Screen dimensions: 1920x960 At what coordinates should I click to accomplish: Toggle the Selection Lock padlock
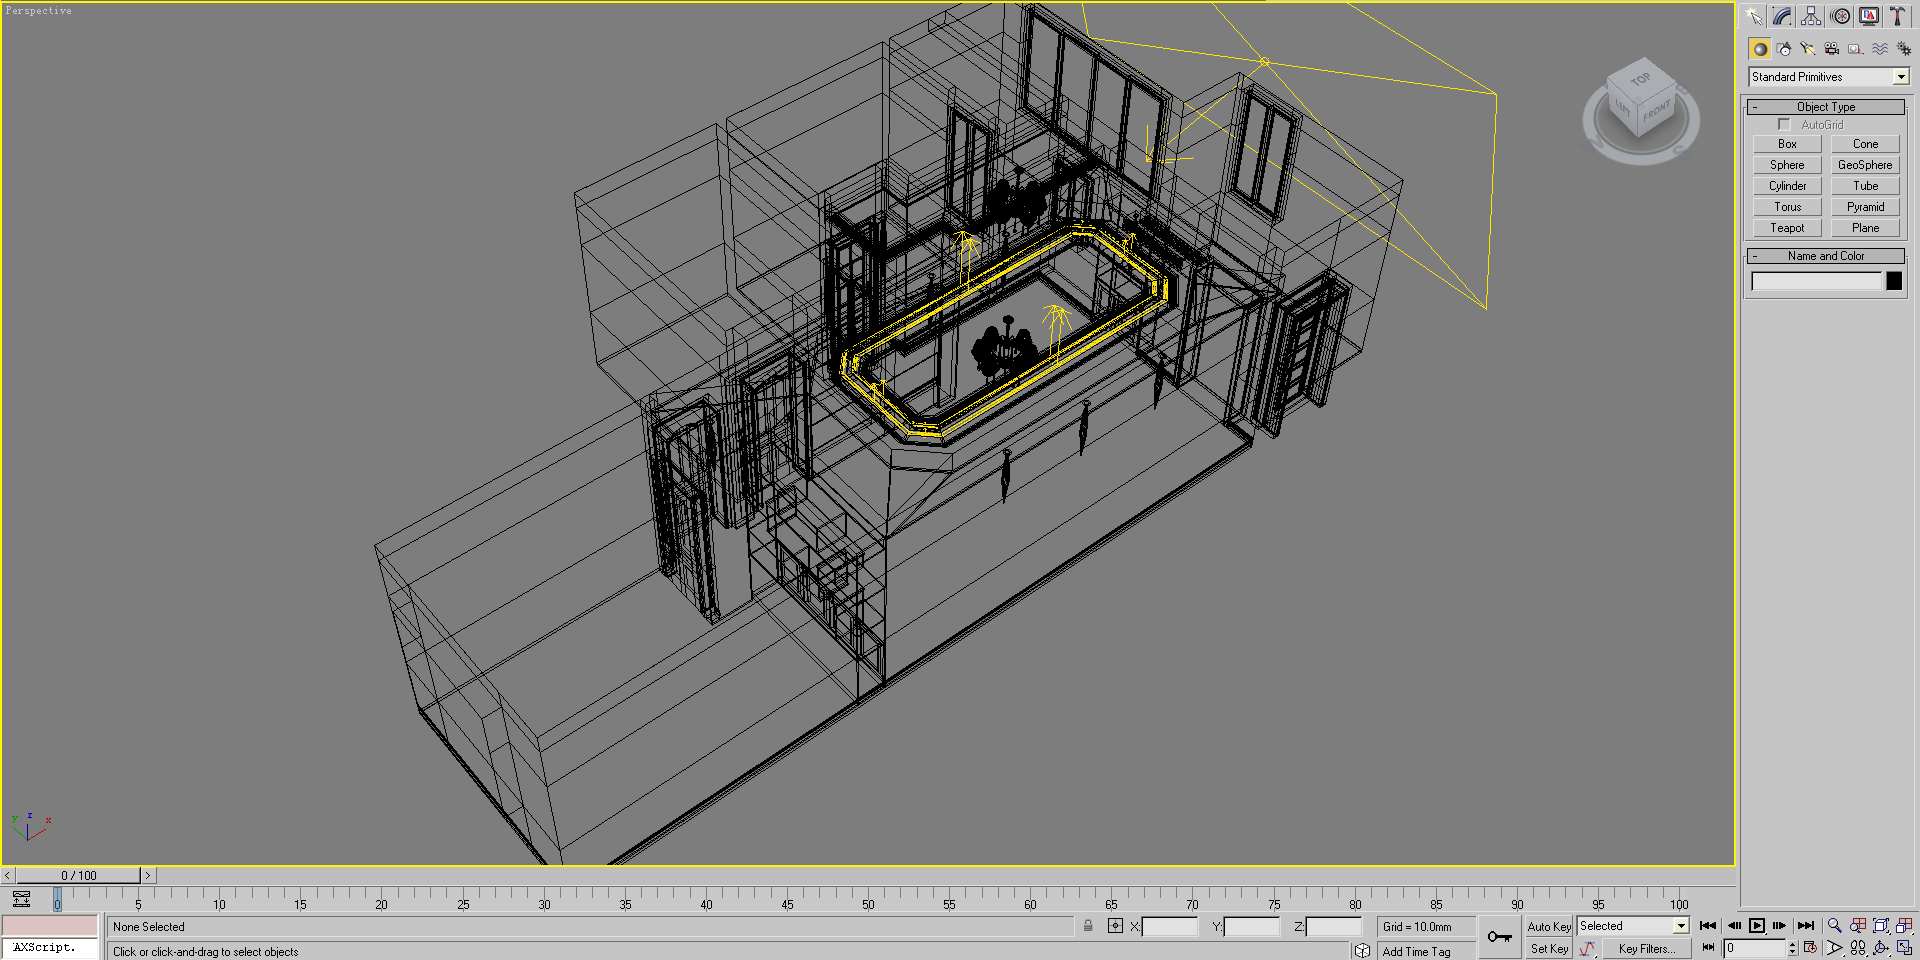coord(1088,926)
